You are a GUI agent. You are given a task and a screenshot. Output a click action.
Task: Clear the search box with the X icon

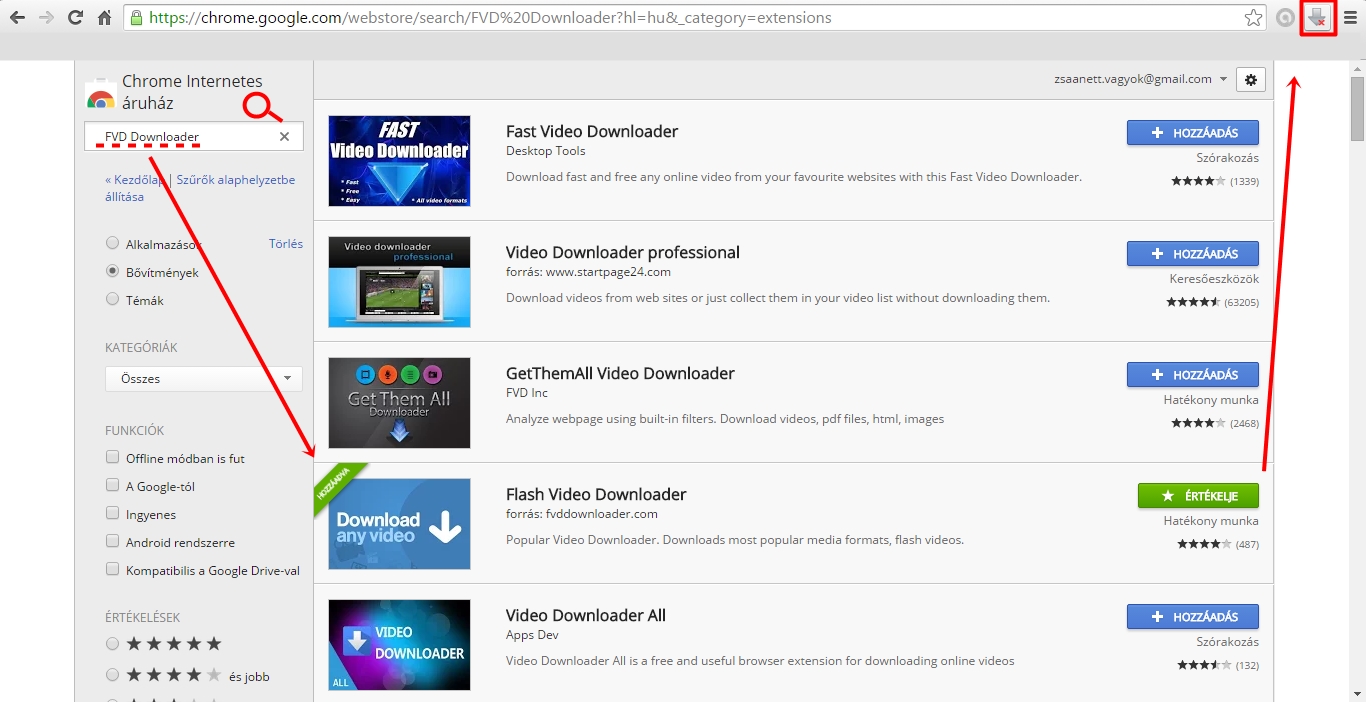tap(284, 137)
